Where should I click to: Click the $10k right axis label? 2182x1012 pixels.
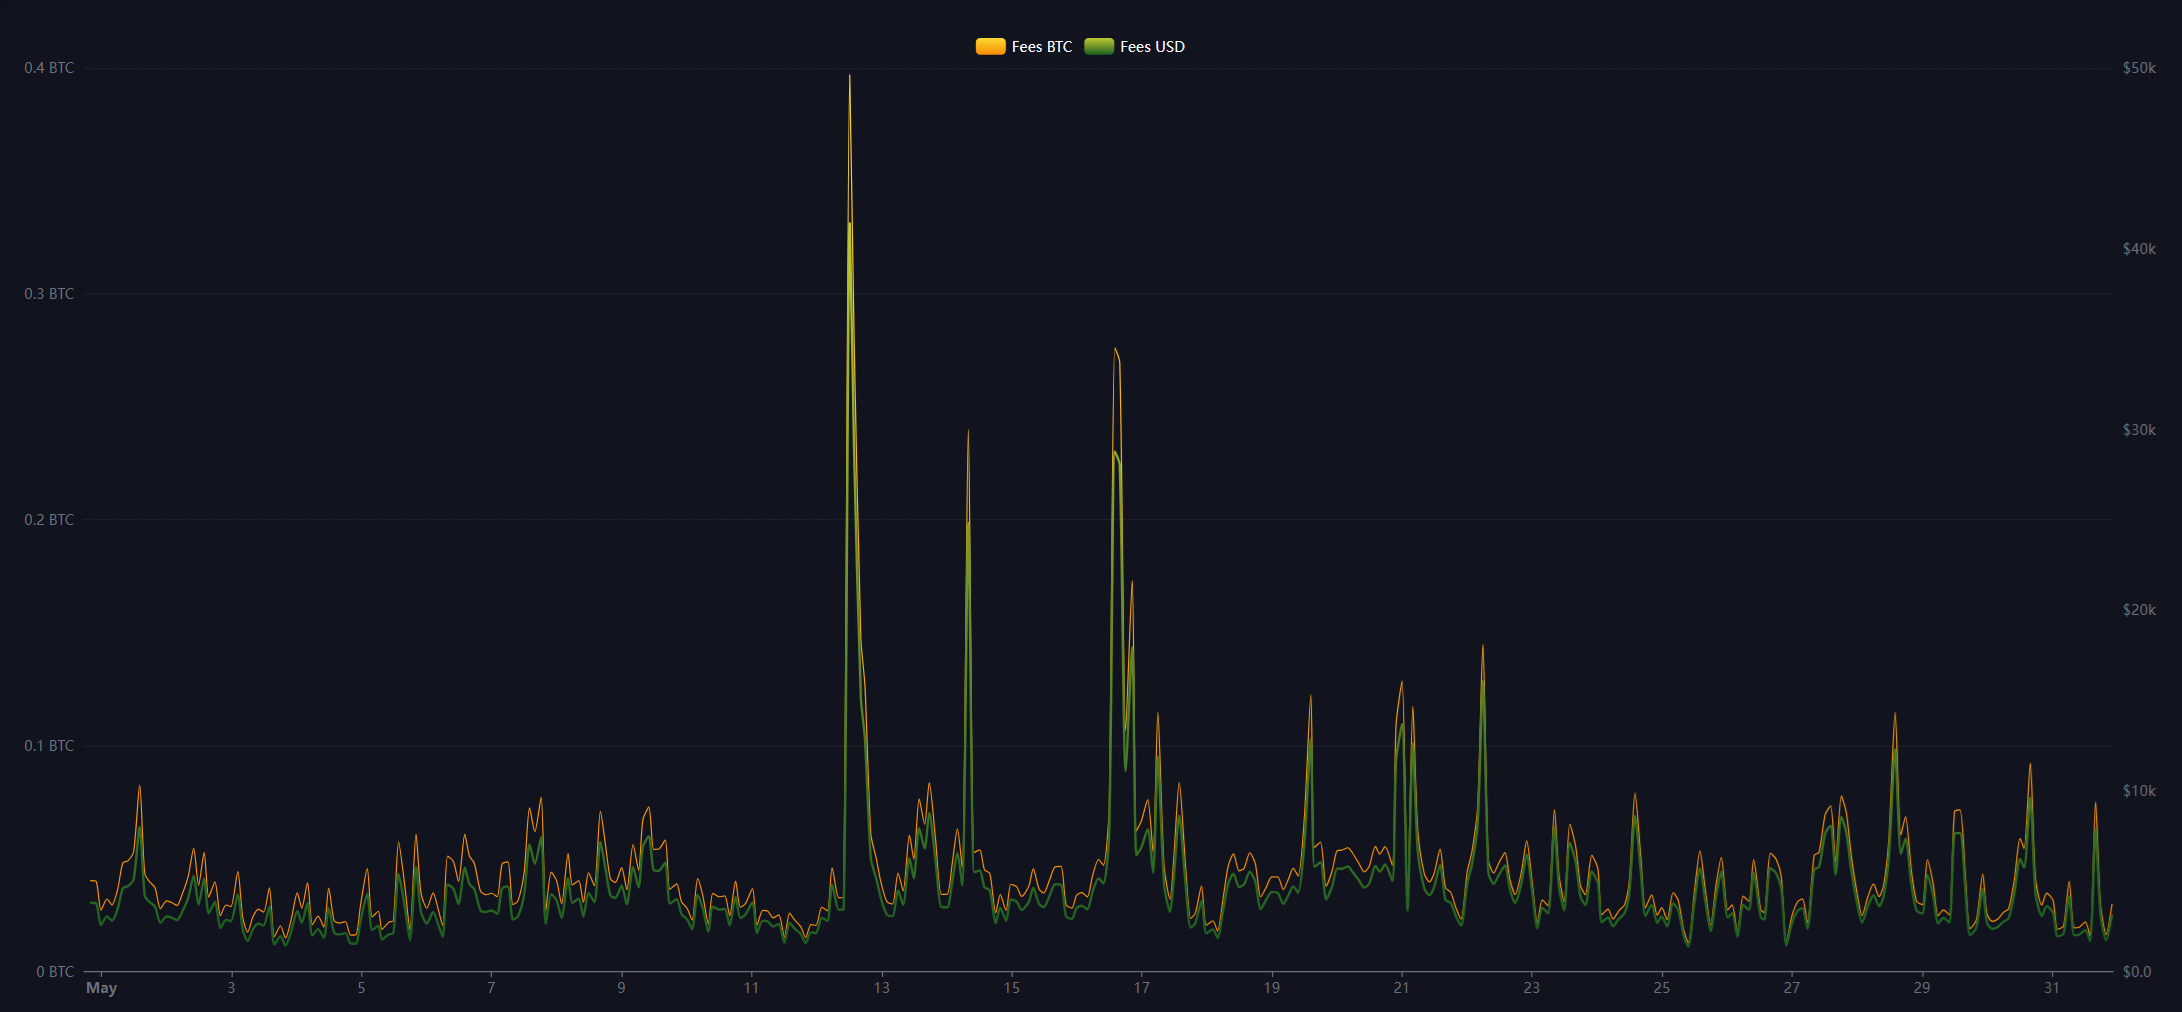coord(2139,791)
